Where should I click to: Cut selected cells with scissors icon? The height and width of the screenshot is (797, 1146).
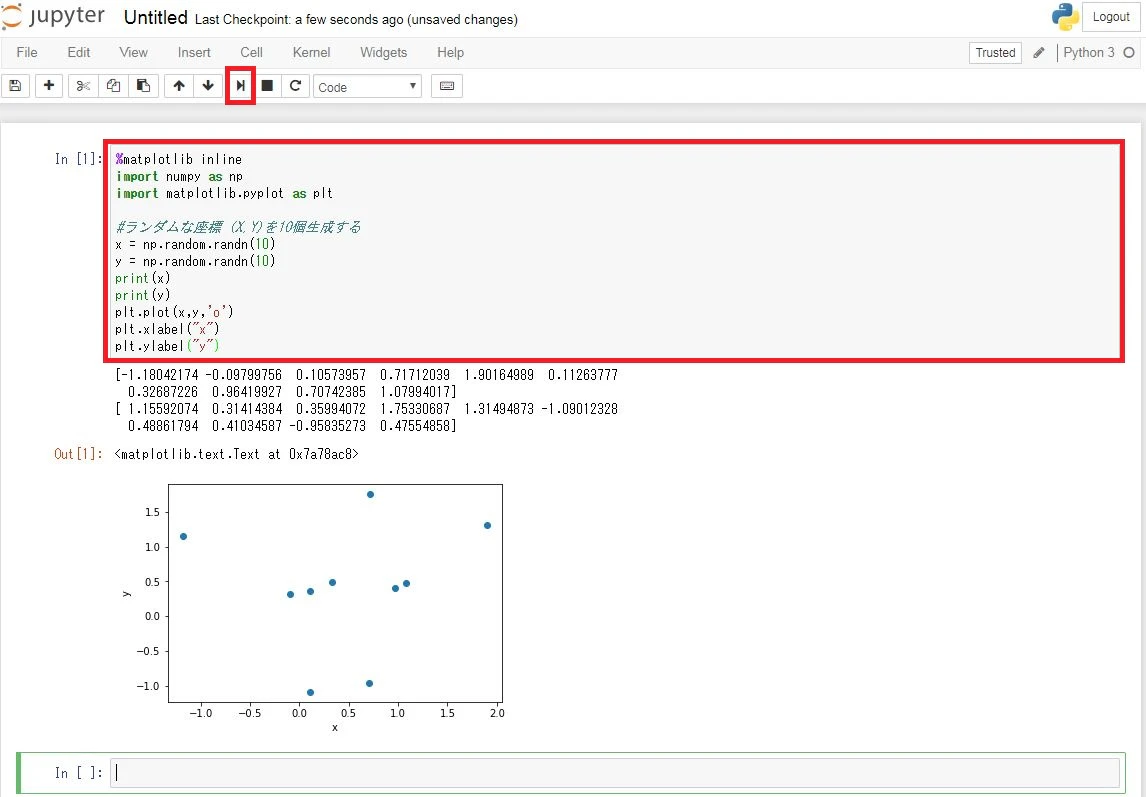(83, 86)
